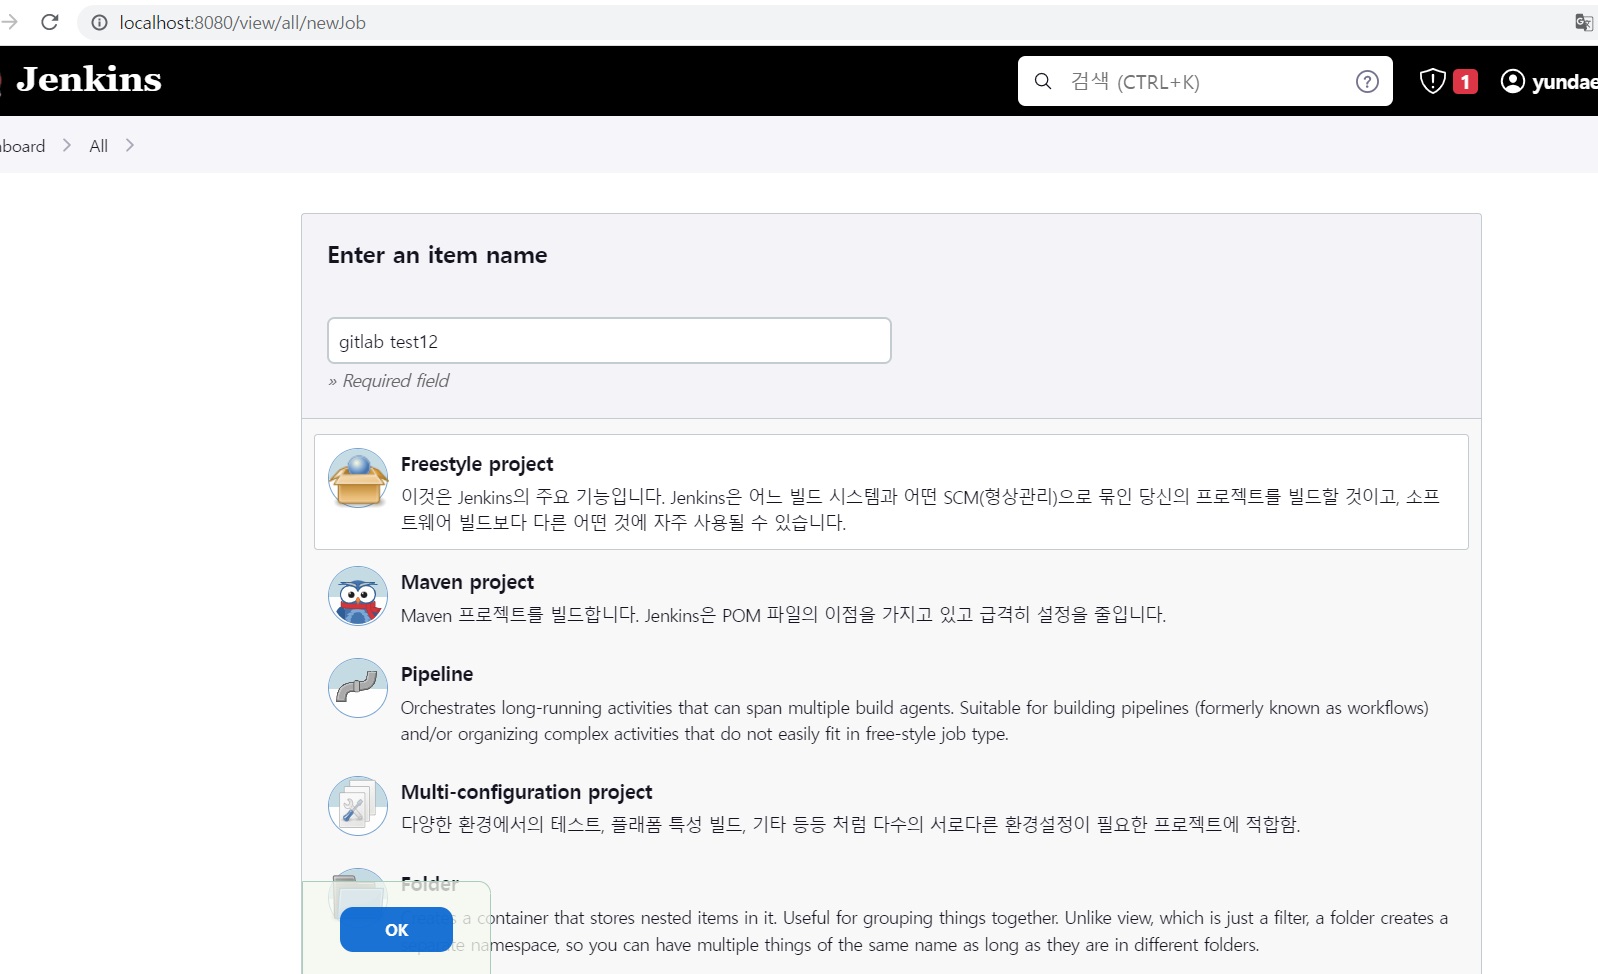Click the Enter an item name heading

[x=437, y=255]
